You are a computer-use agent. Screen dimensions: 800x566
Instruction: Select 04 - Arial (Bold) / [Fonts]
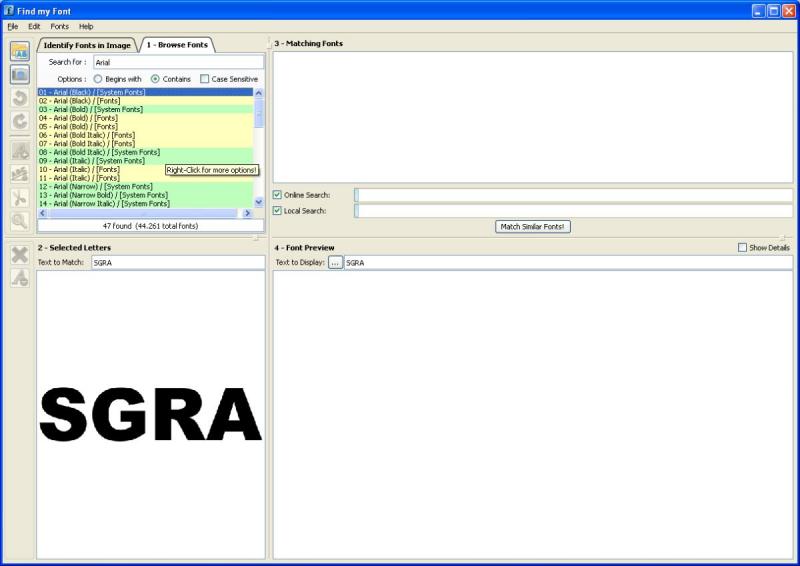tap(145, 118)
